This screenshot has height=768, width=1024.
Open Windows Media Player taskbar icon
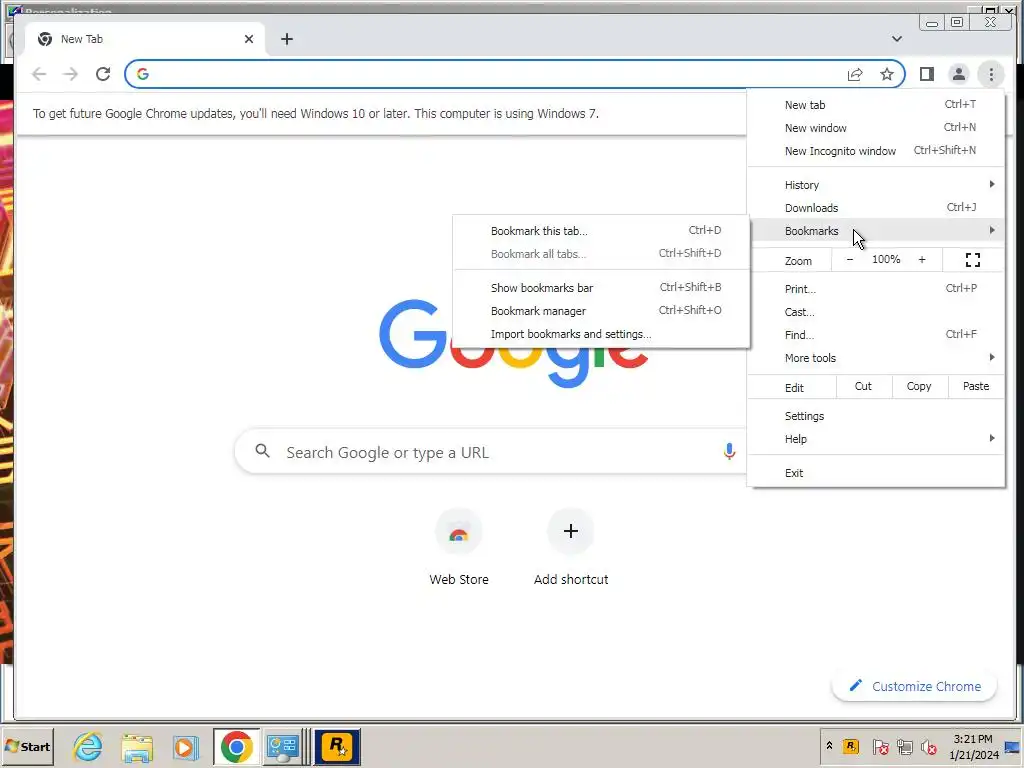tap(185, 747)
